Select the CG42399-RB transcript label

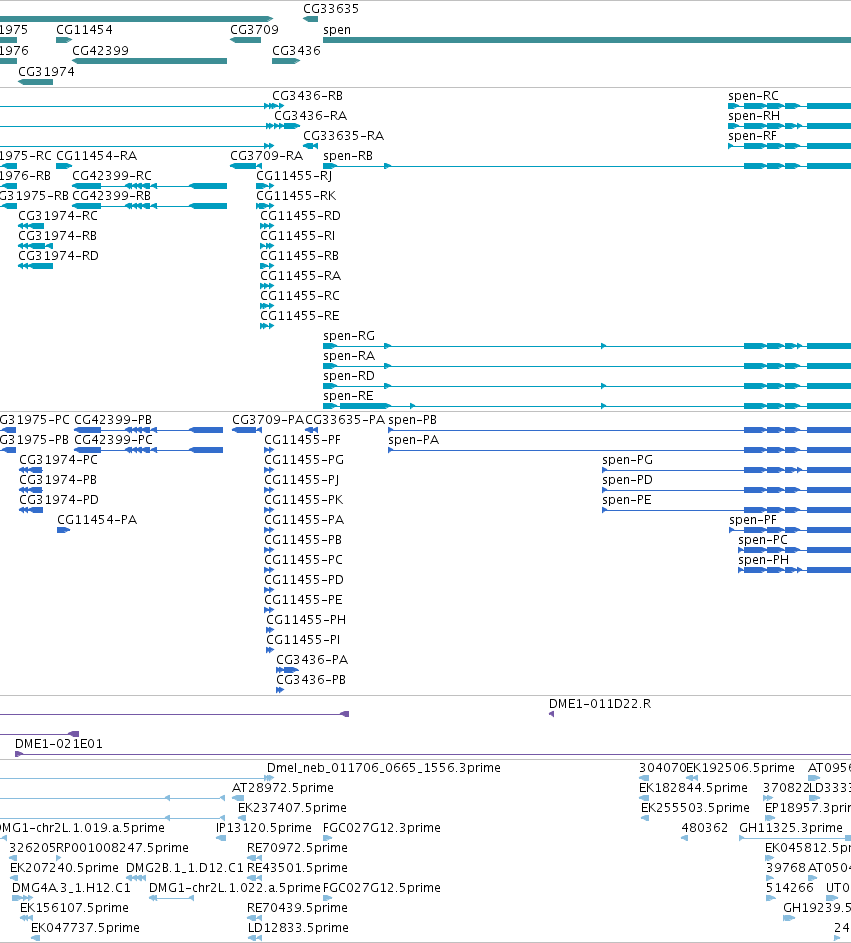click(x=111, y=196)
